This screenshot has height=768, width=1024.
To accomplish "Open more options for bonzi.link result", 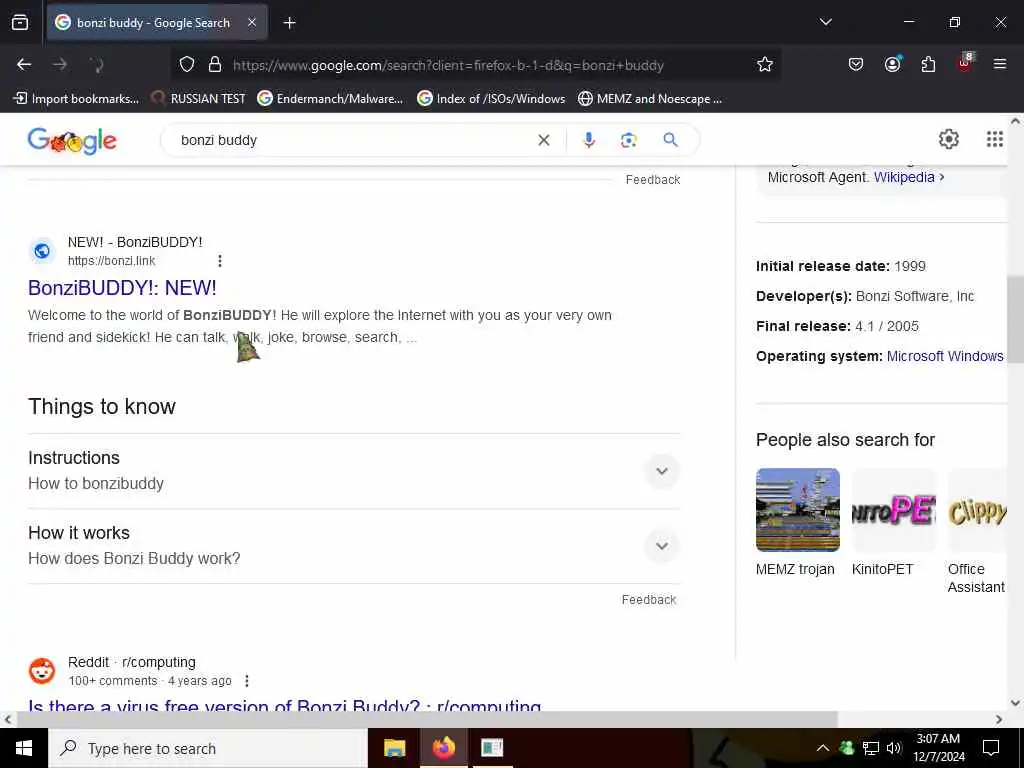I will tap(220, 261).
